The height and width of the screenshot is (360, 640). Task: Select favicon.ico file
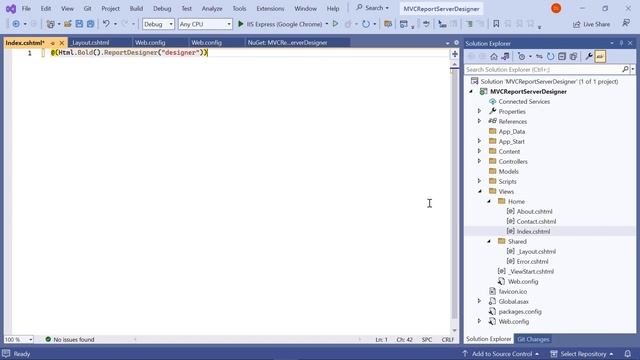pos(513,291)
